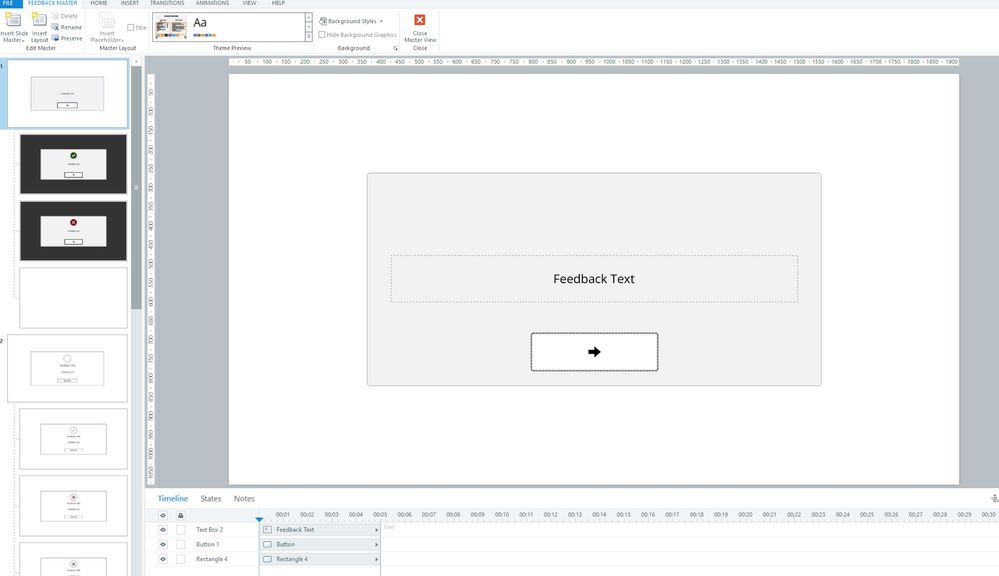The width and height of the screenshot is (999, 576).
Task: Lock the Text Box 2 object
Action: [180, 529]
